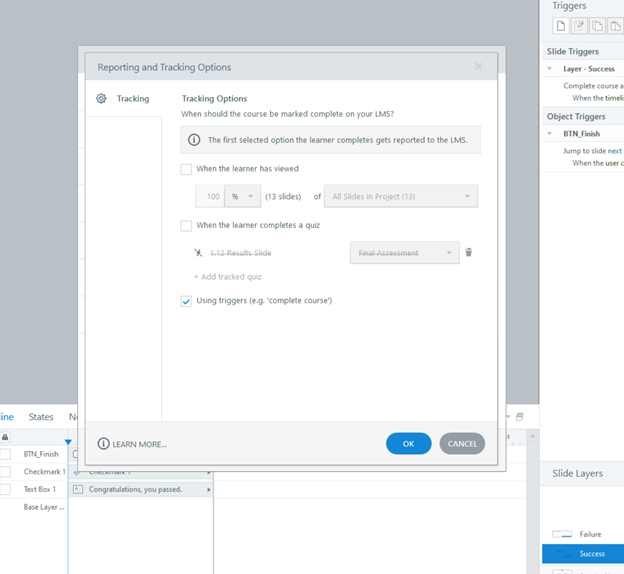The height and width of the screenshot is (574, 624).
Task: Click the info icon beside Learn More
Action: pyautogui.click(x=103, y=444)
